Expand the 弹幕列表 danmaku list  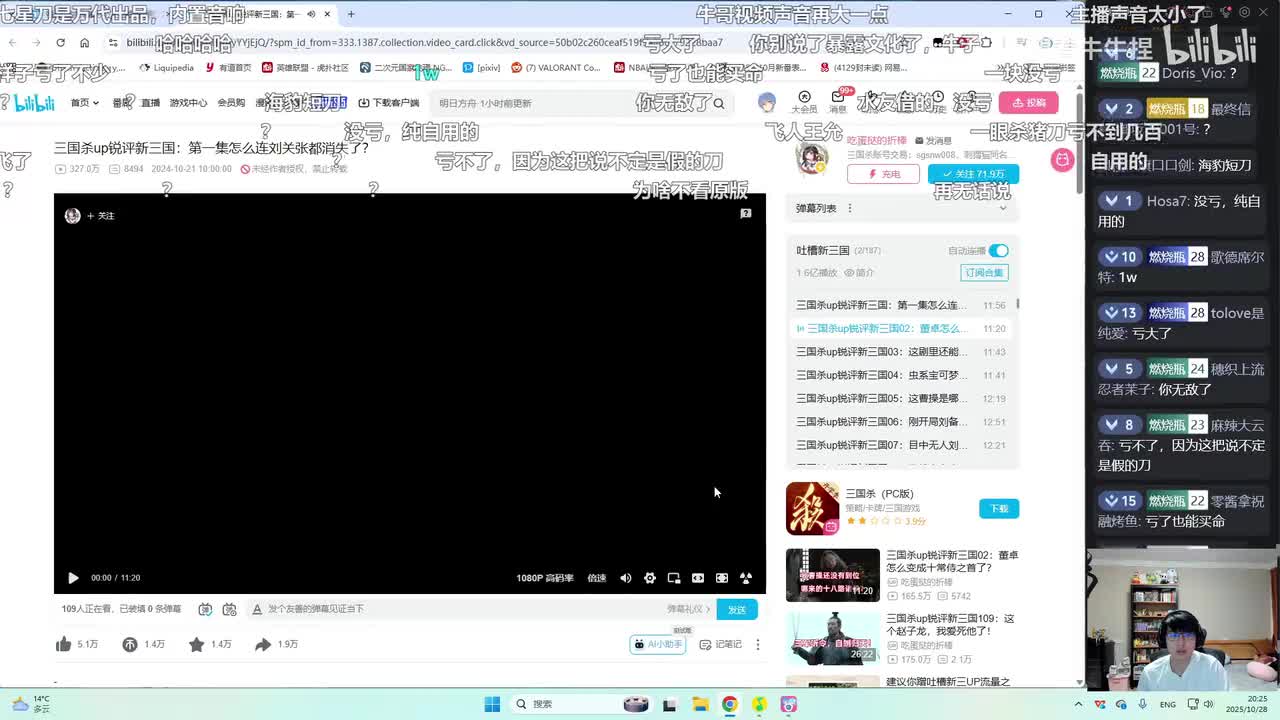(x=1003, y=208)
